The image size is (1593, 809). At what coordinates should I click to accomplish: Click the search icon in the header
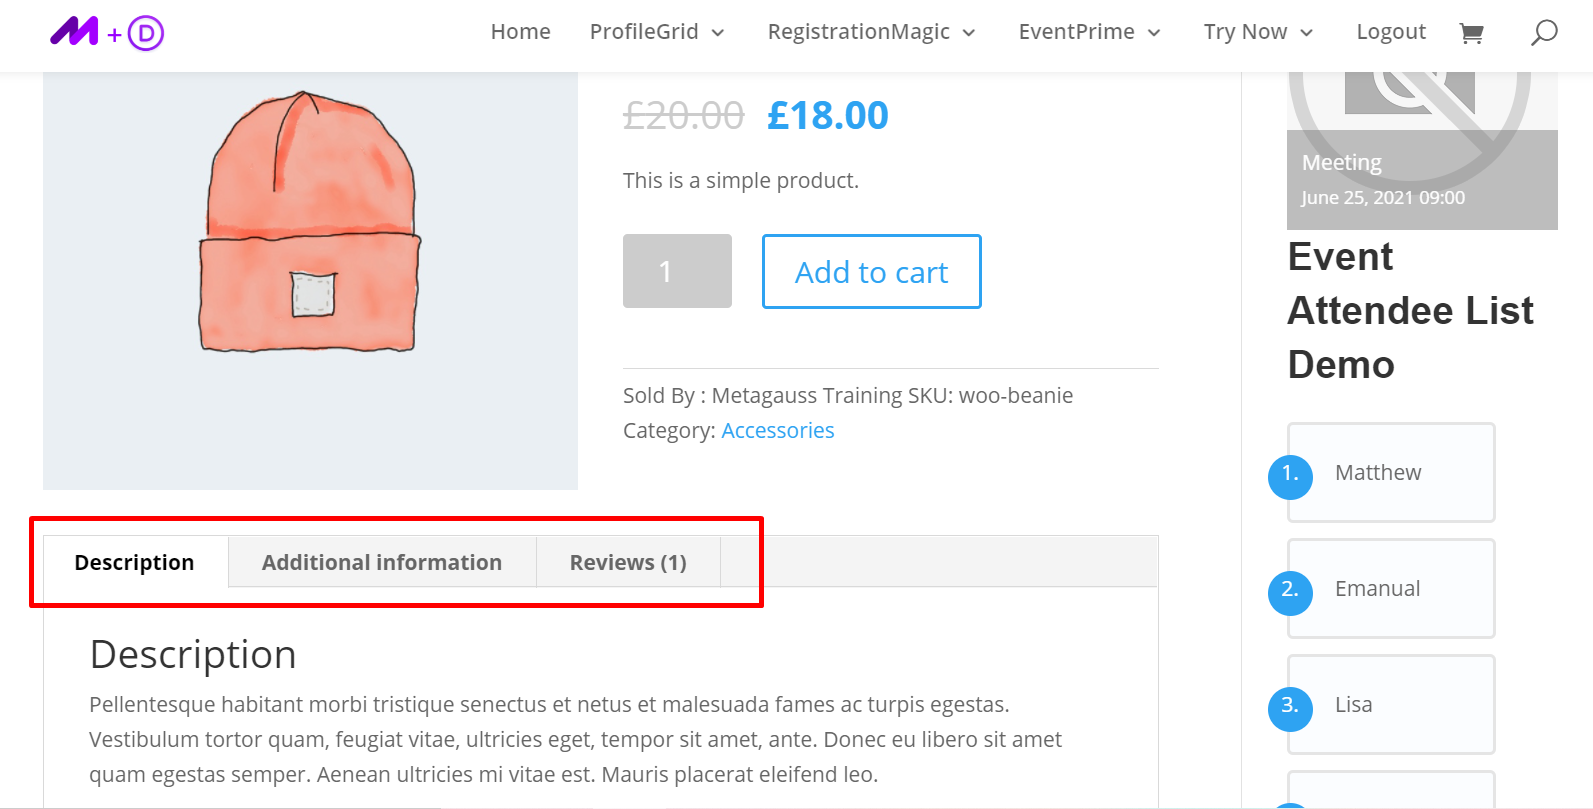pos(1543,33)
